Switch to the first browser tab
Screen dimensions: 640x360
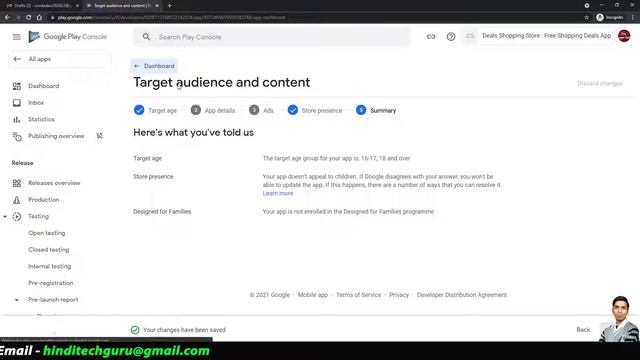pyautogui.click(x=41, y=6)
